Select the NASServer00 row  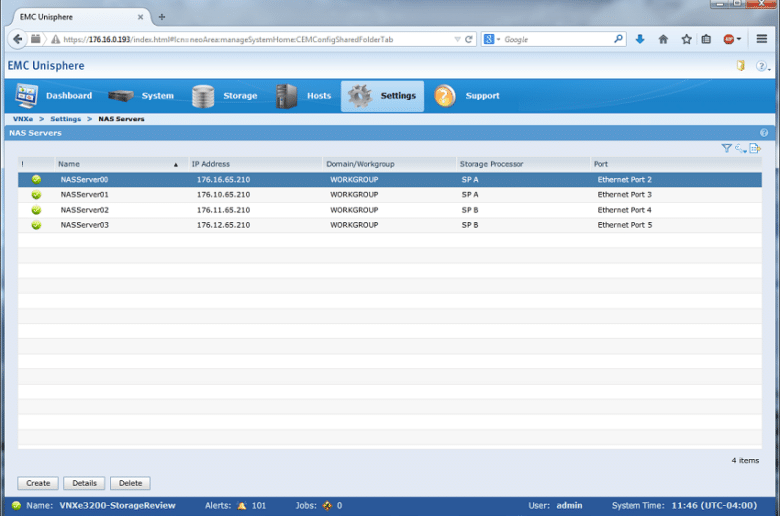point(390,180)
